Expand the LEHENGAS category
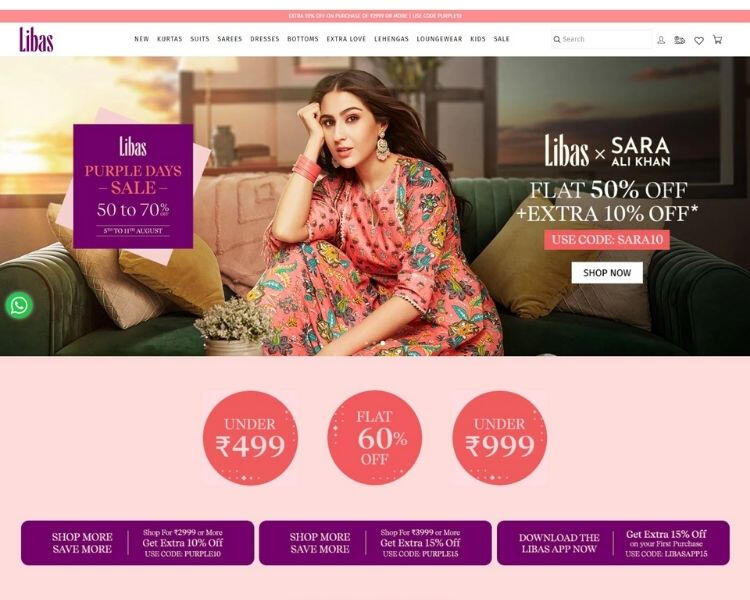Viewport: 750px width, 600px height. coord(391,39)
